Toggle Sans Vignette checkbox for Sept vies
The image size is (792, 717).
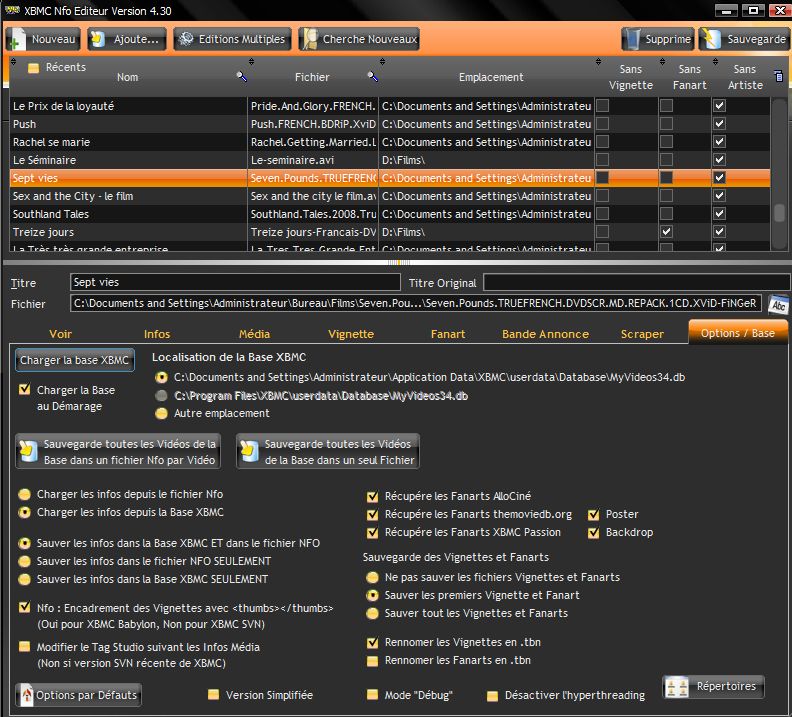[602, 178]
